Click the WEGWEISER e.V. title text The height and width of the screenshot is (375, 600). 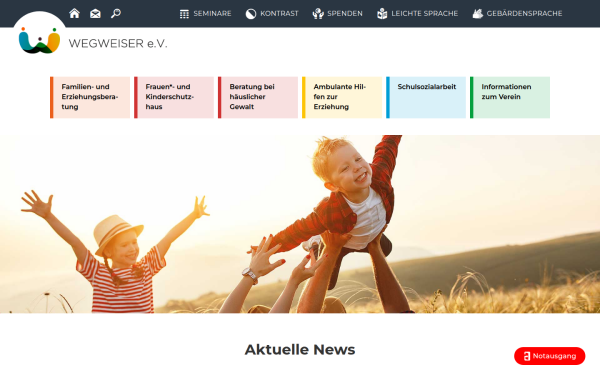pyautogui.click(x=118, y=43)
